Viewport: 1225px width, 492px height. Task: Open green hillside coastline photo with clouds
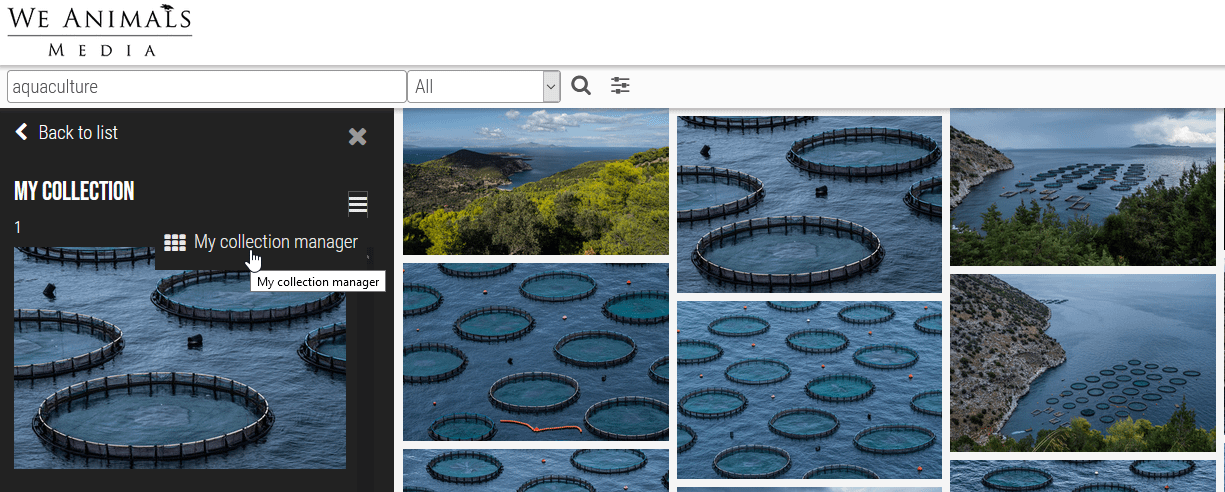click(x=535, y=181)
